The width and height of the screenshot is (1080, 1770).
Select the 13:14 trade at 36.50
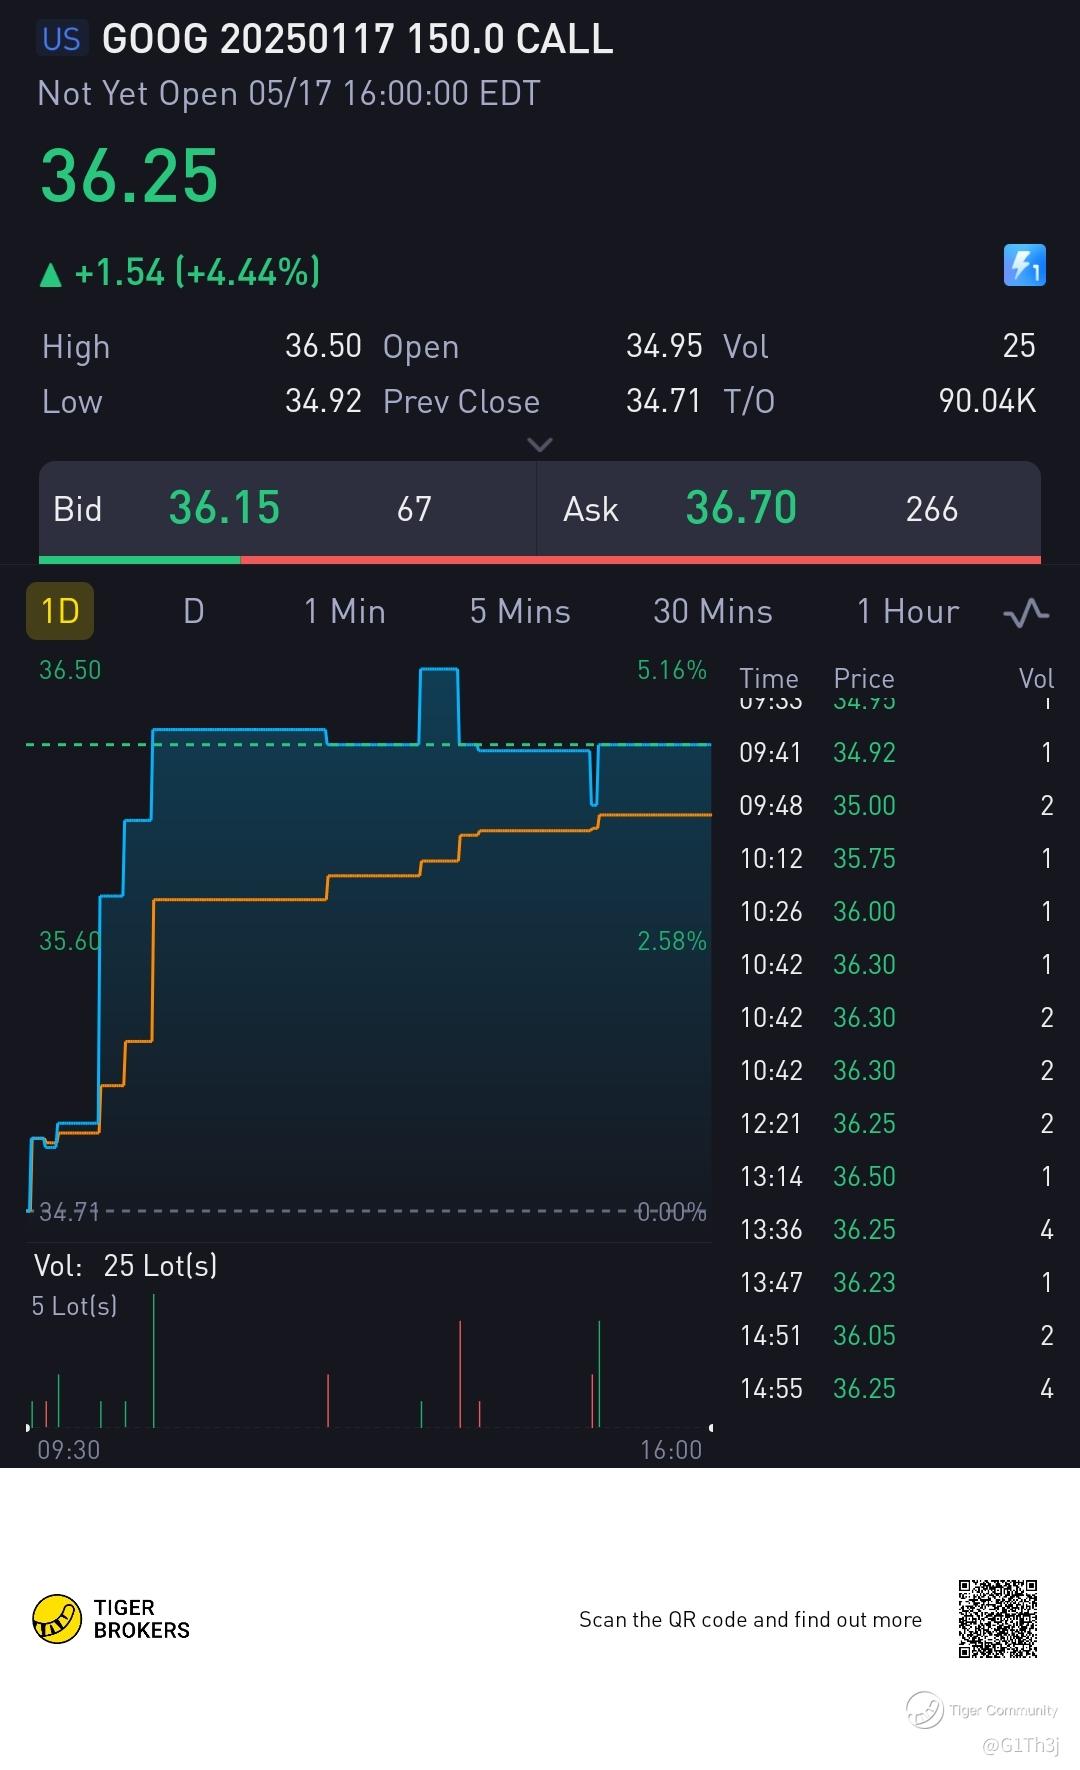897,1176
